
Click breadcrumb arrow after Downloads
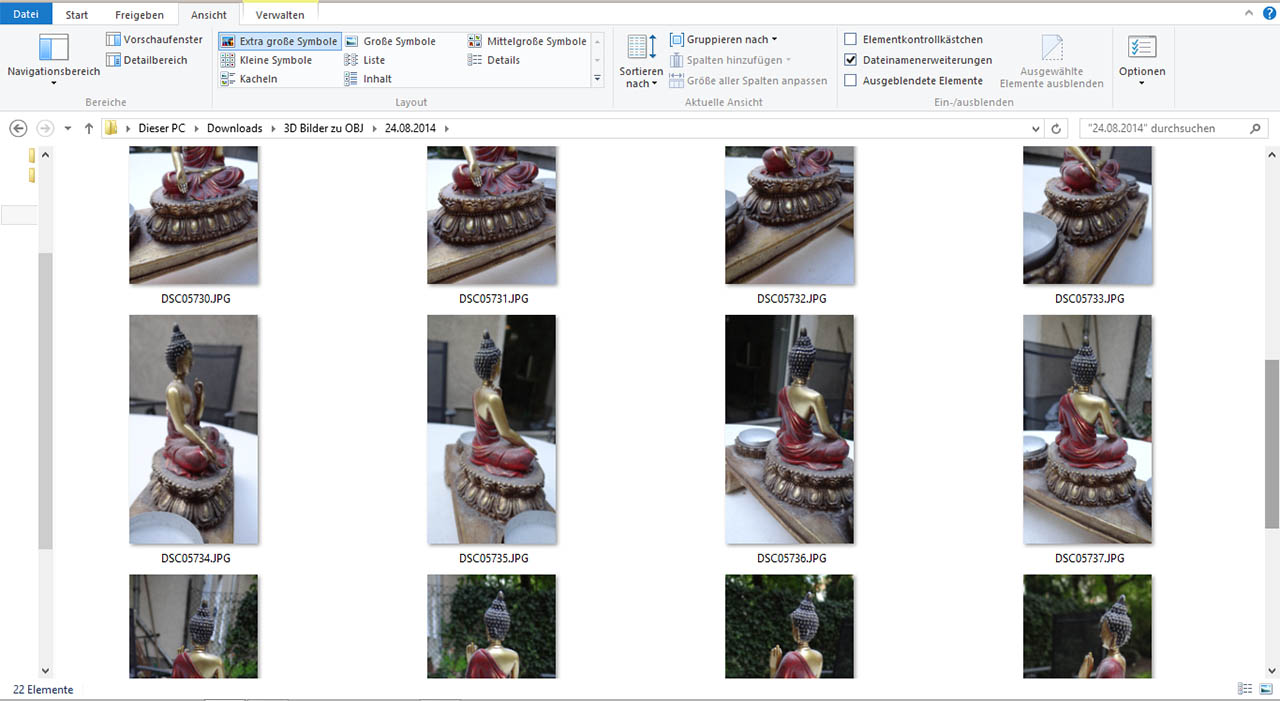coord(273,129)
